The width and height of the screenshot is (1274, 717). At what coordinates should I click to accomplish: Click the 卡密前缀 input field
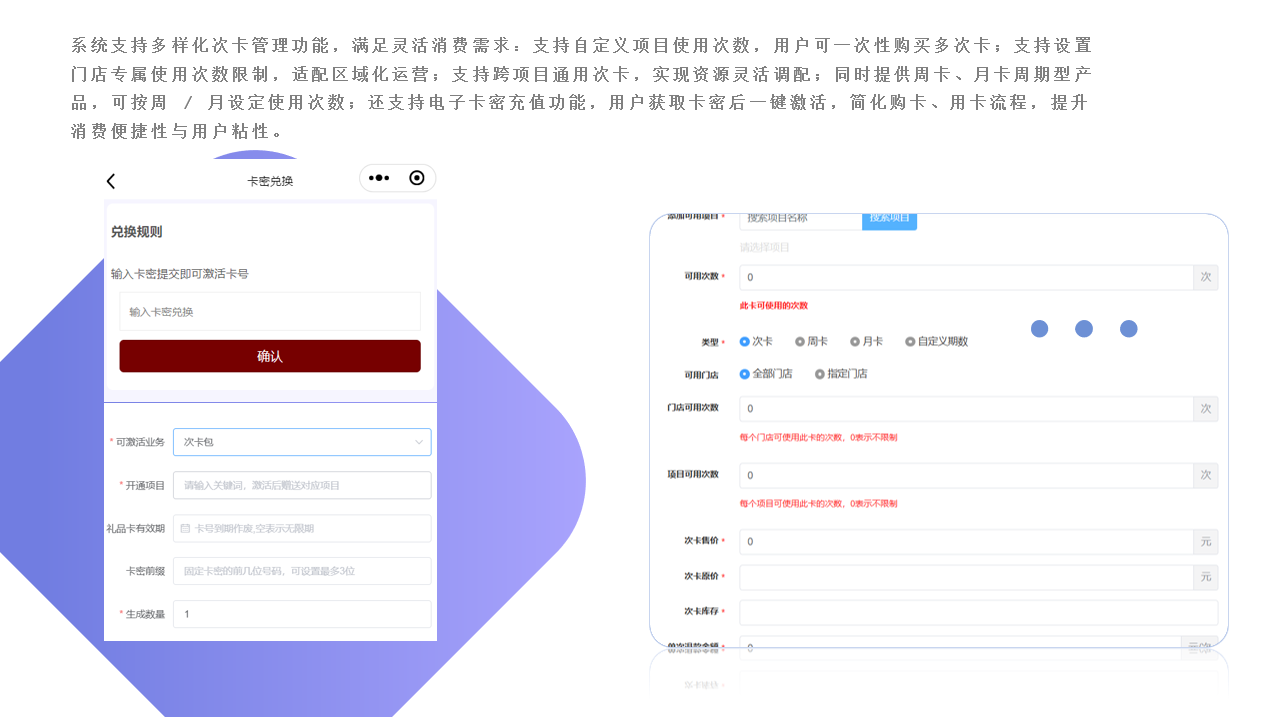(302, 571)
